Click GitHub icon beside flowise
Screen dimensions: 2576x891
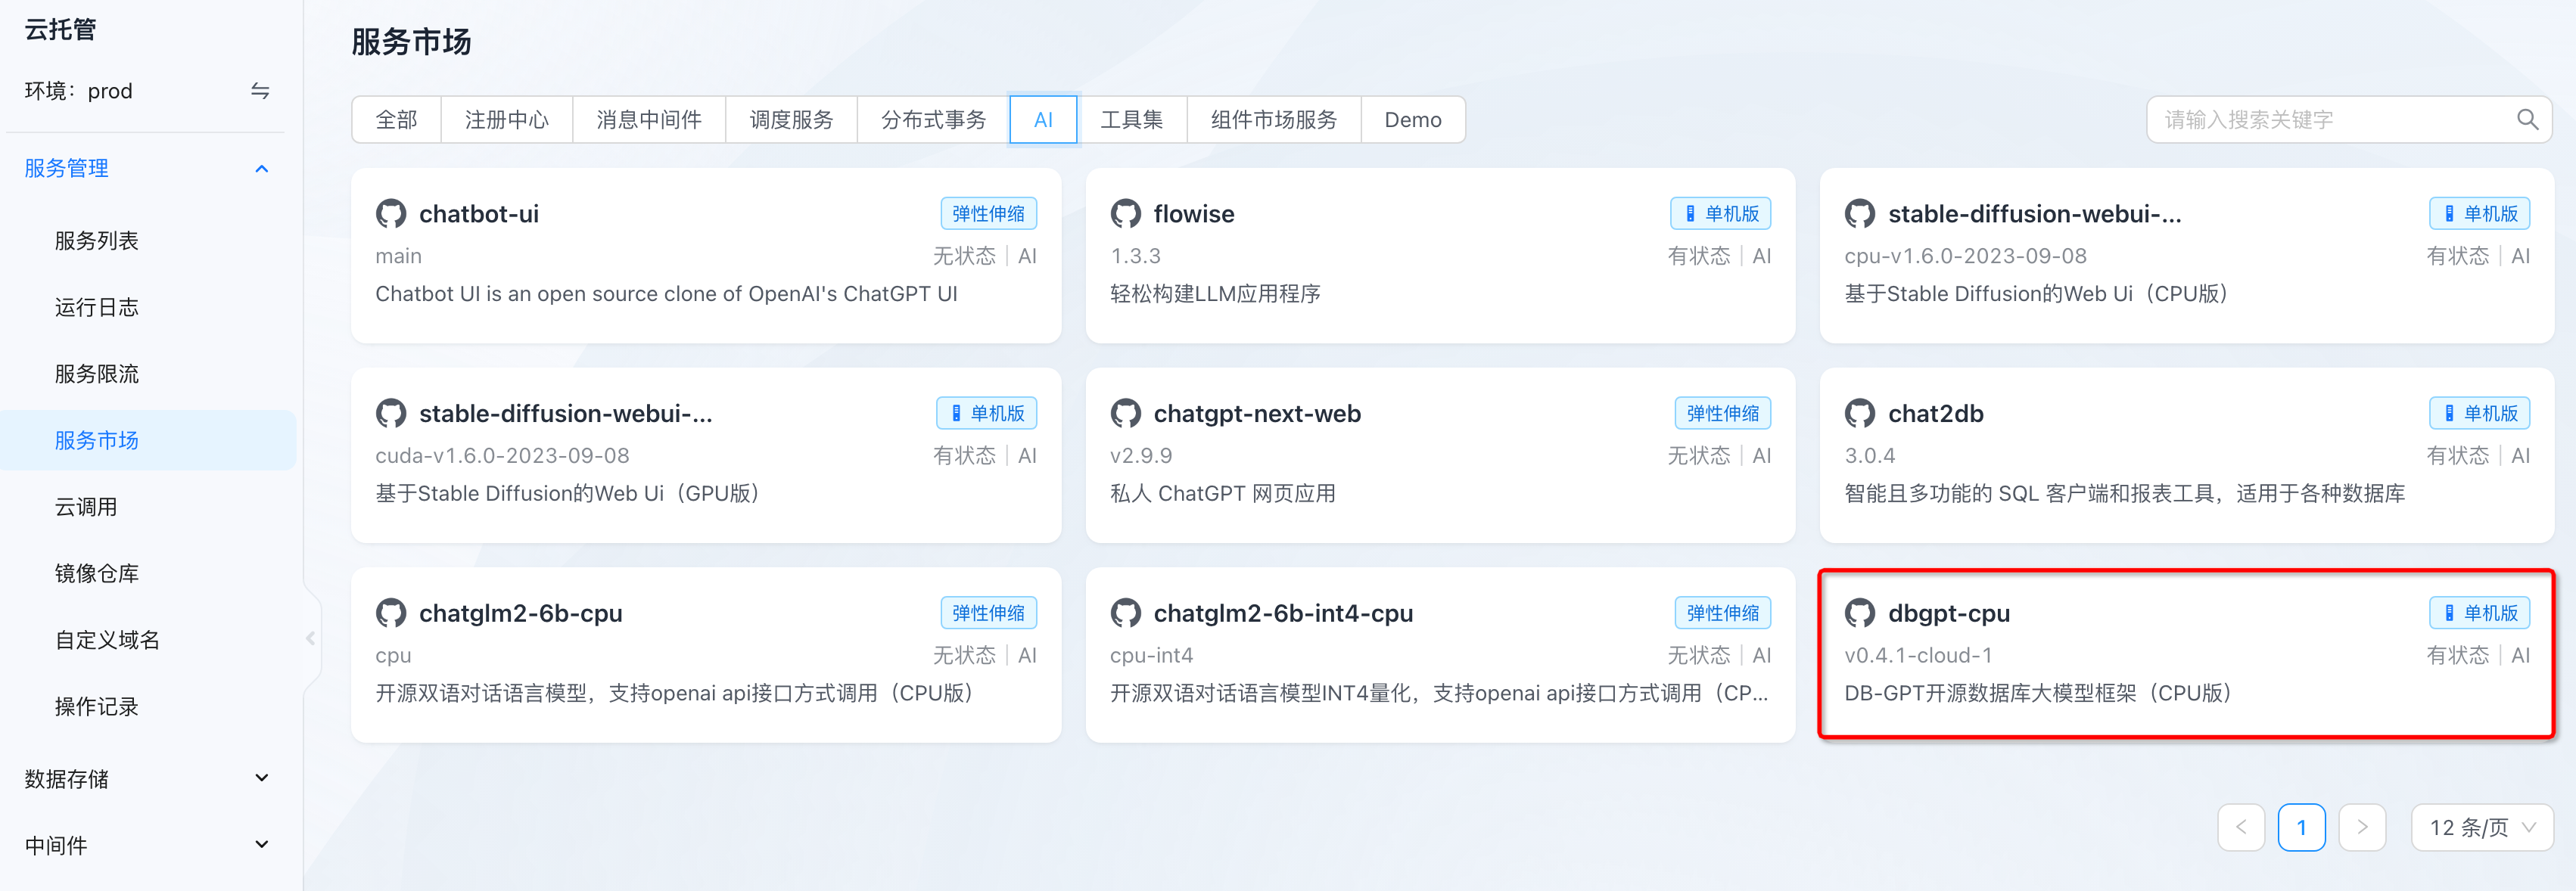pos(1125,214)
